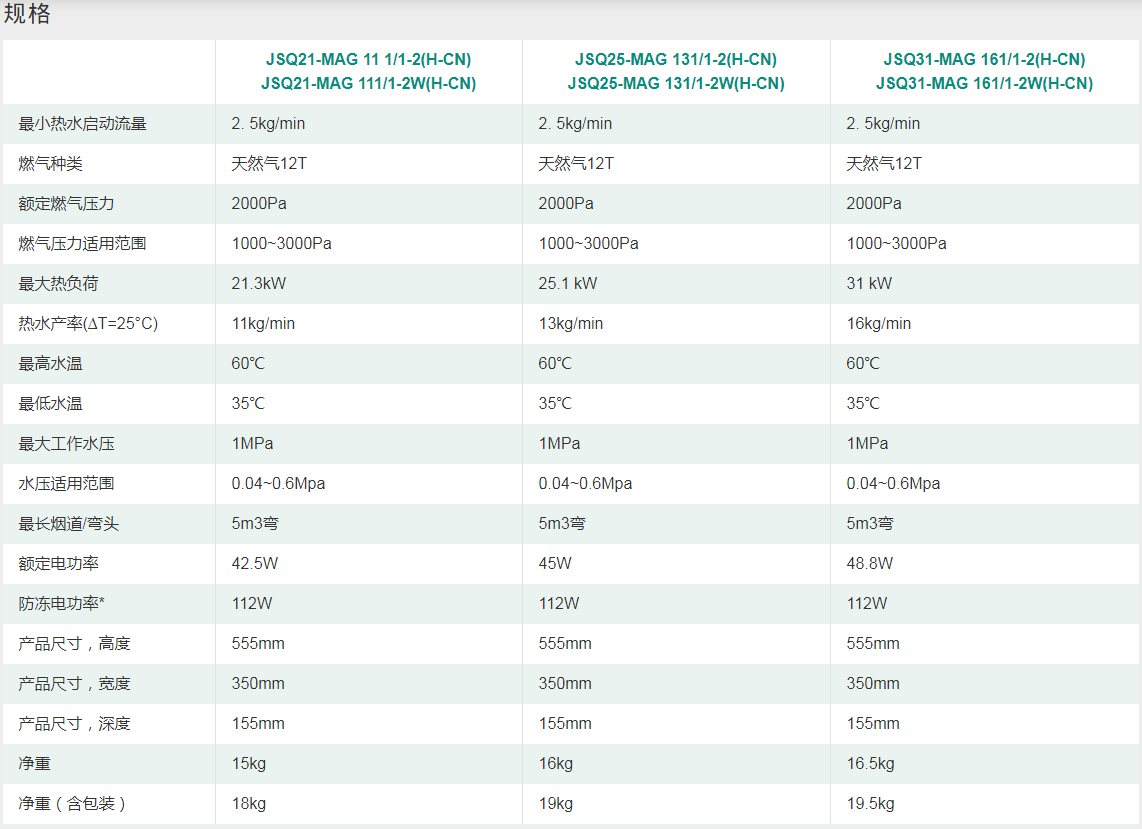Click the 45W rated power value

pyautogui.click(x=555, y=564)
